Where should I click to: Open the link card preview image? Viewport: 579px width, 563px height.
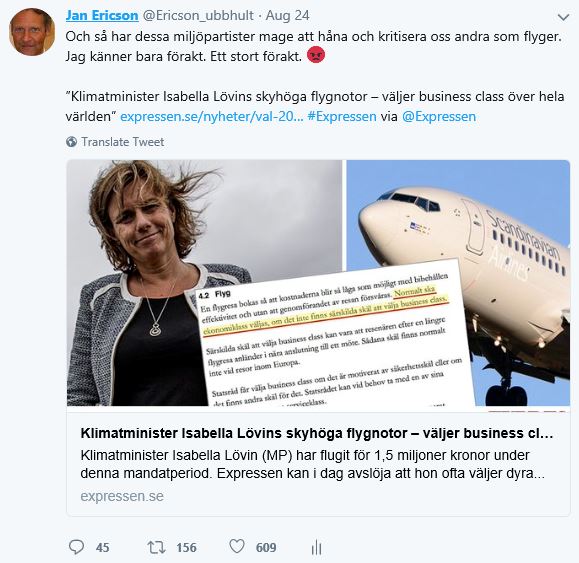click(x=318, y=283)
